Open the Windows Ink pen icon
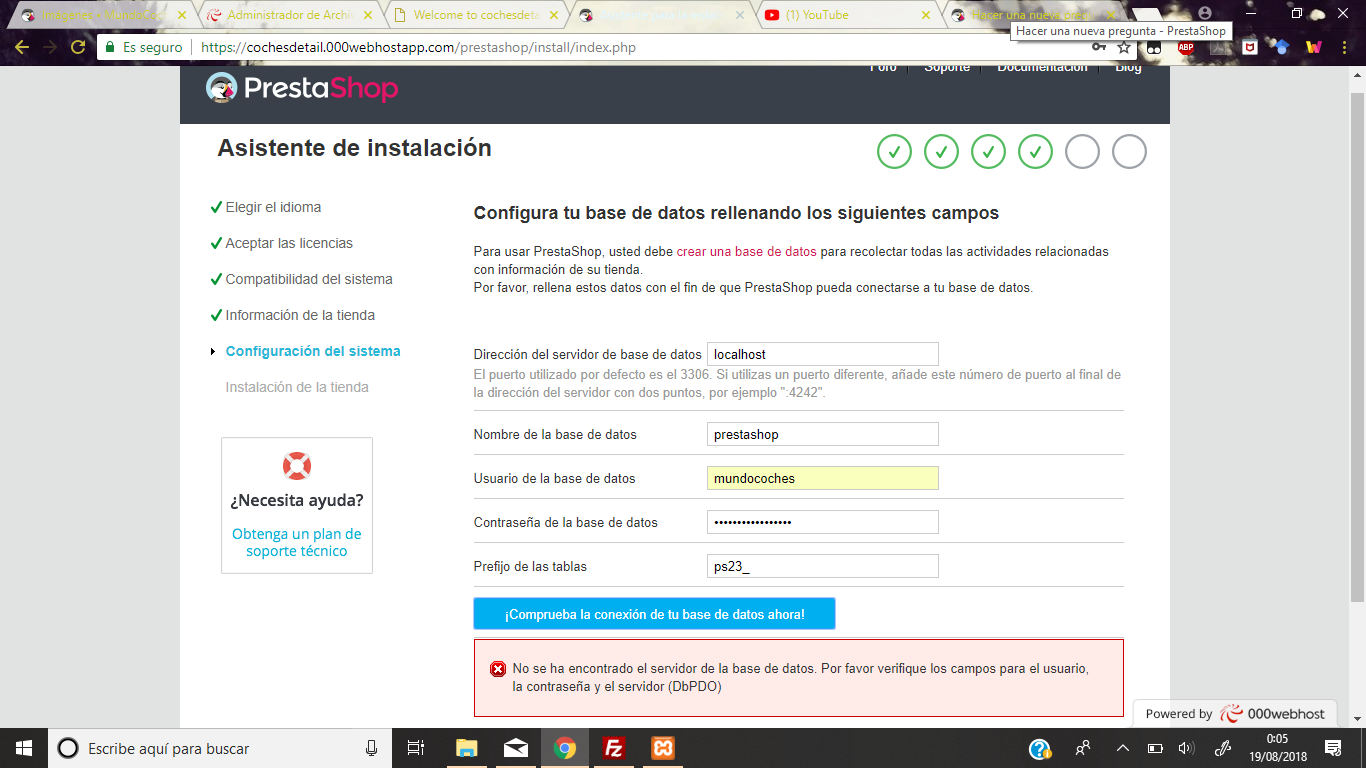Screen dimensions: 1366x768 click(x=1222, y=748)
